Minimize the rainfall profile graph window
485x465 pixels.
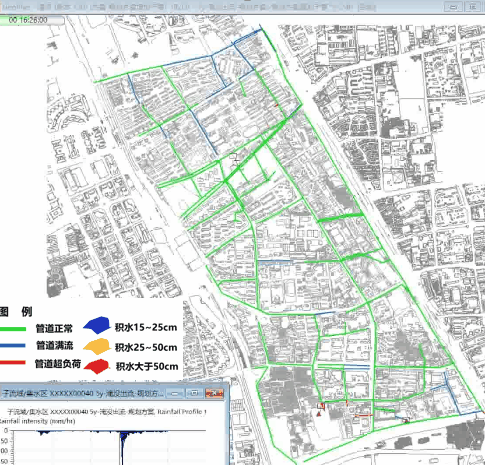[175, 393]
